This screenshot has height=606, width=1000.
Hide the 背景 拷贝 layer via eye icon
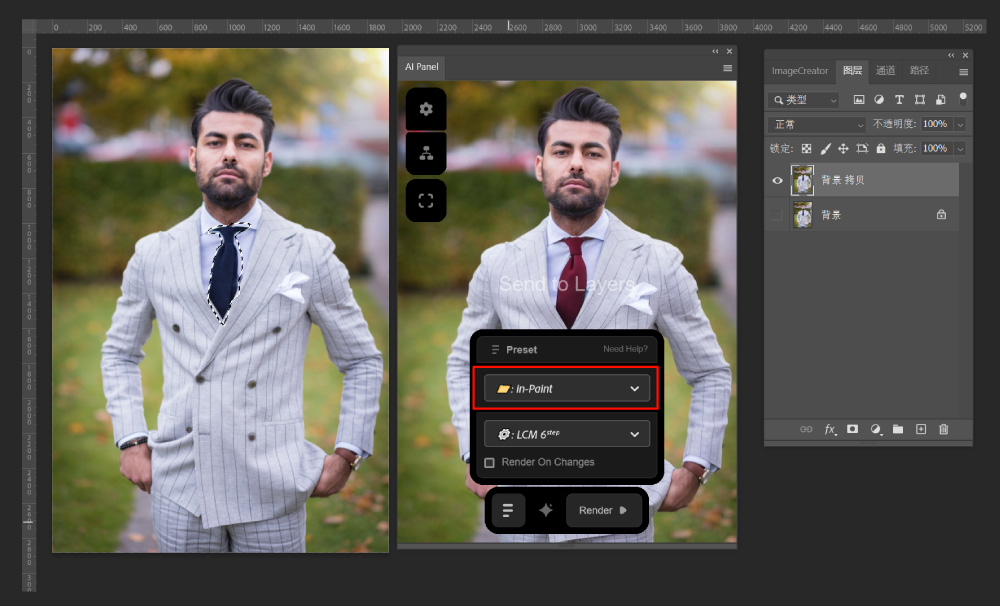[x=778, y=180]
